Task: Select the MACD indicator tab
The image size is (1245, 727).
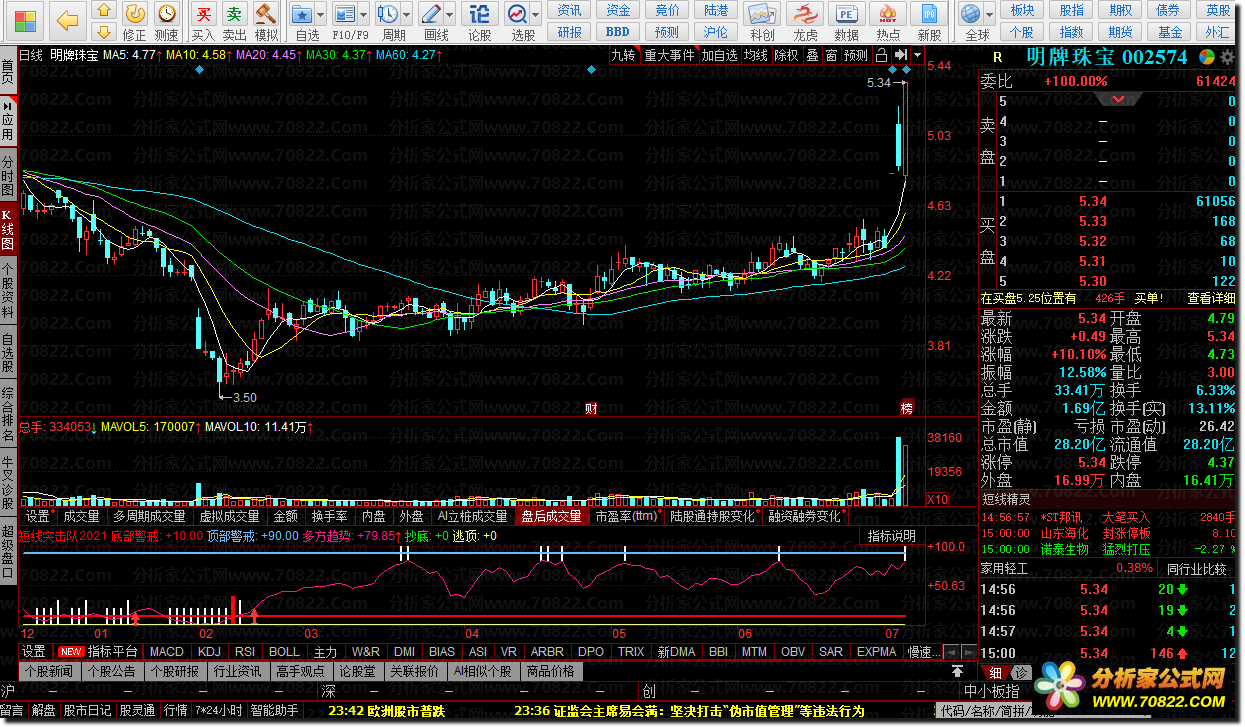Action: click(166, 652)
